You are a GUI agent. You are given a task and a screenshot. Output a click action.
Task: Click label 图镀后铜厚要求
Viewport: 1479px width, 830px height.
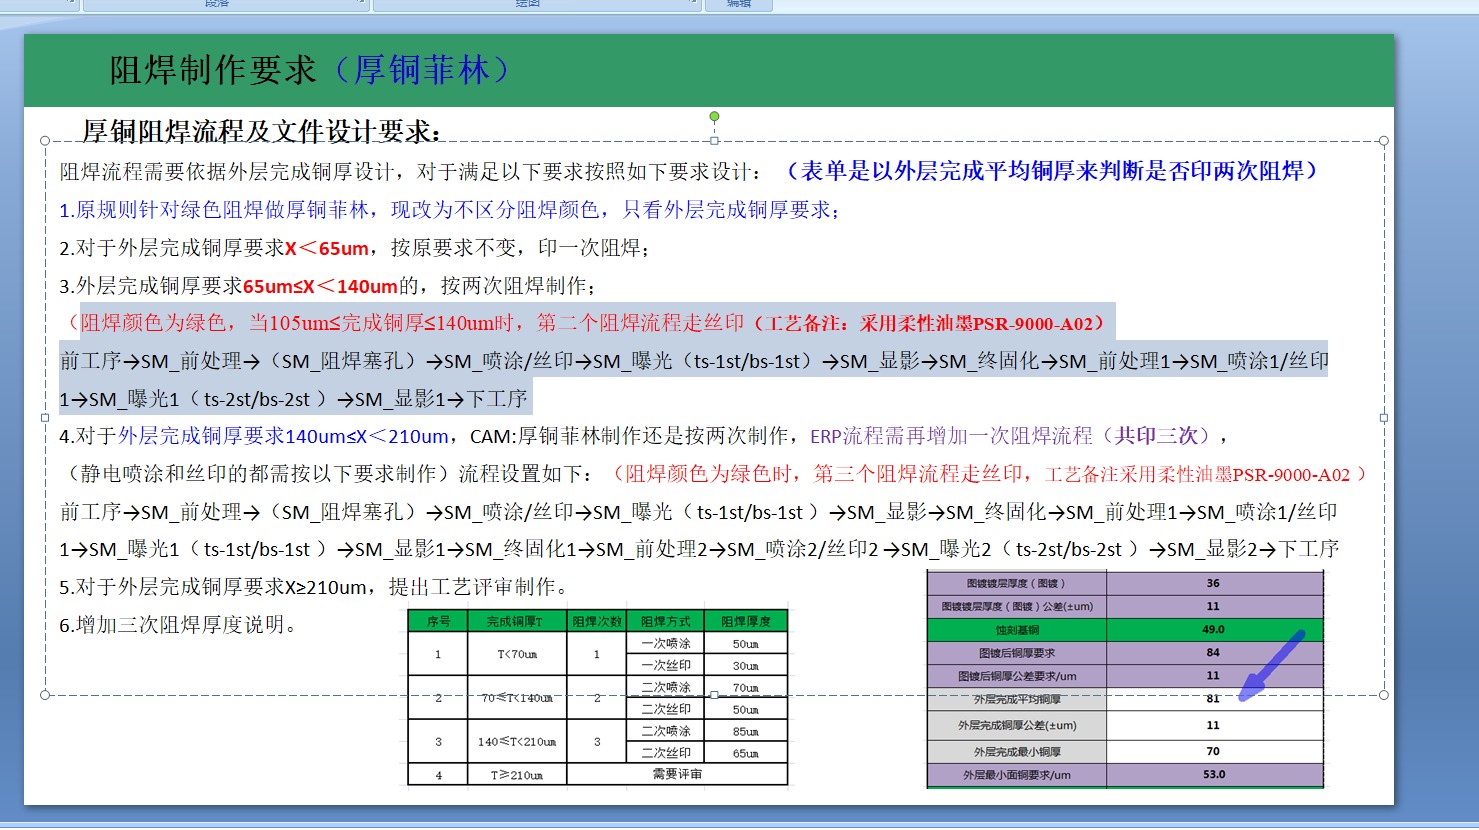(x=1017, y=653)
